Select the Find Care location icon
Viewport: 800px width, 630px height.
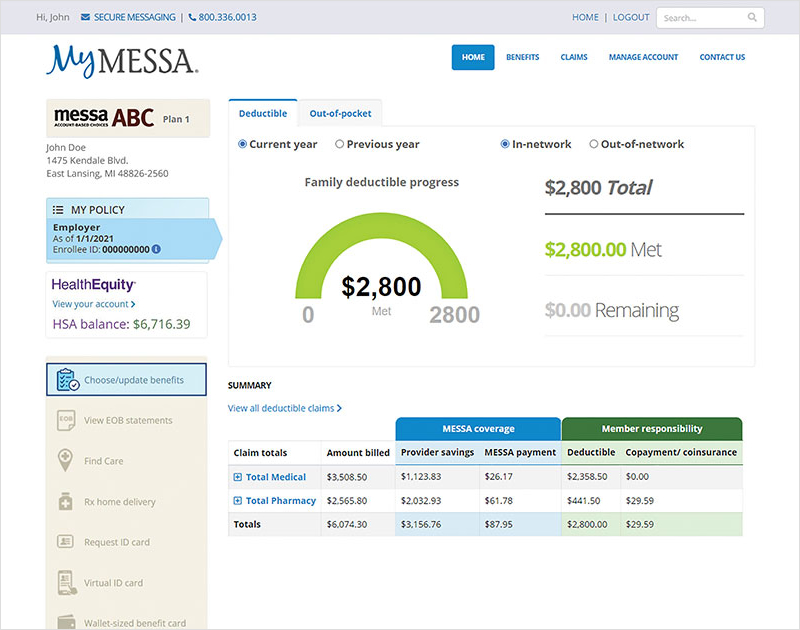67,460
